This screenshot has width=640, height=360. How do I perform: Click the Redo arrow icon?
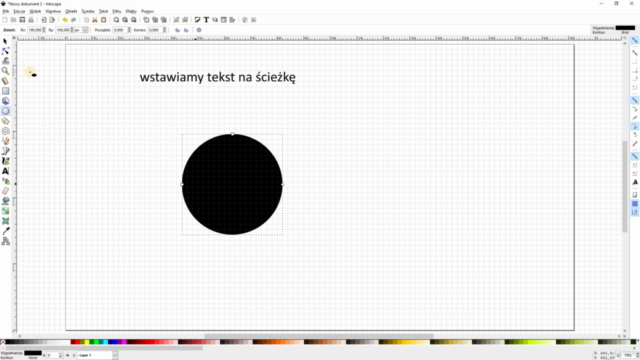click(x=73, y=20)
